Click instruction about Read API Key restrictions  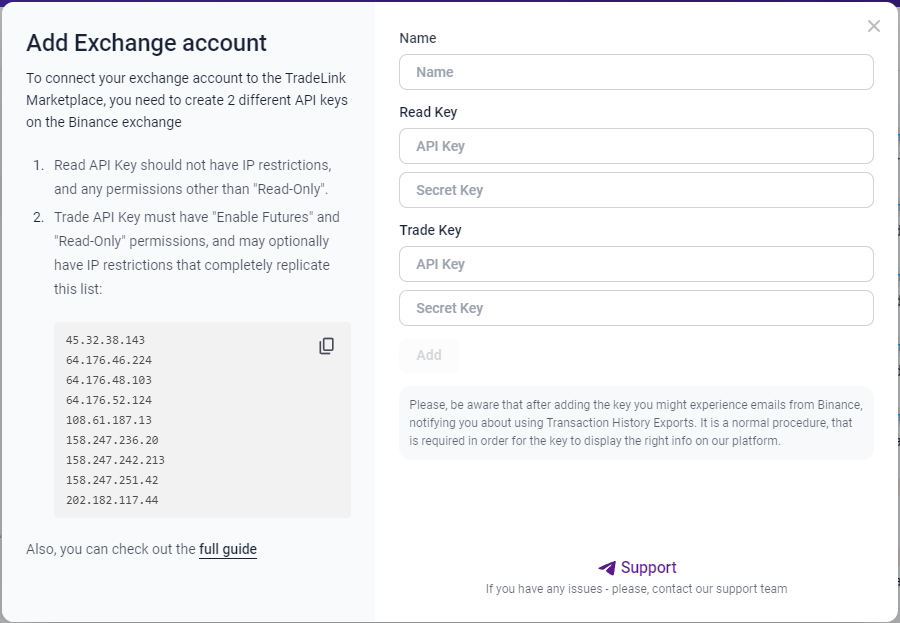pos(192,177)
